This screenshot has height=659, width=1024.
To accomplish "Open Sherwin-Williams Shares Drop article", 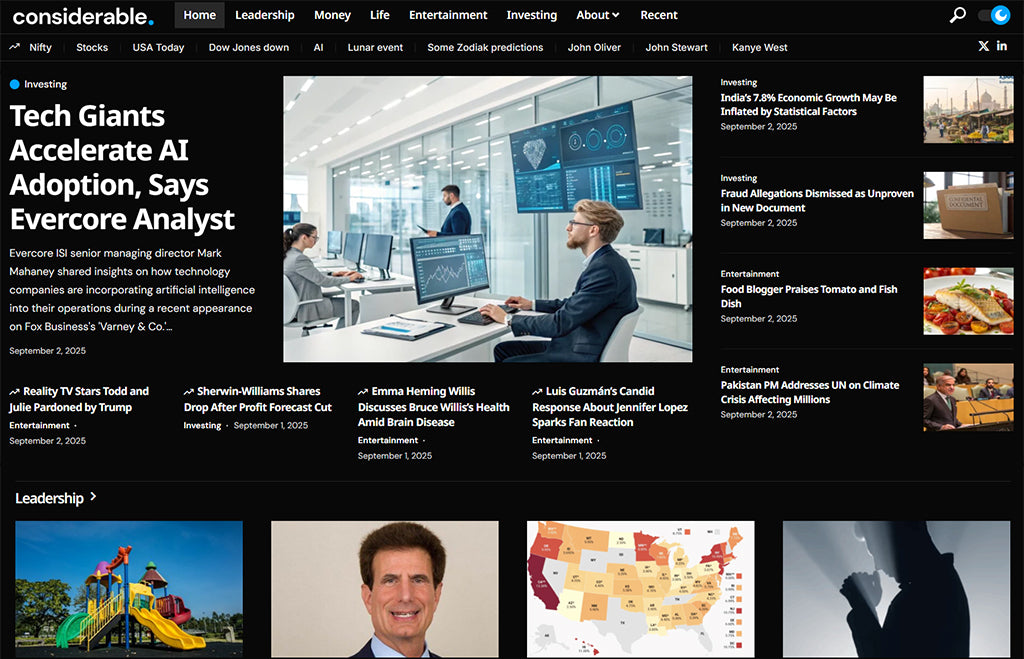I will tap(258, 399).
